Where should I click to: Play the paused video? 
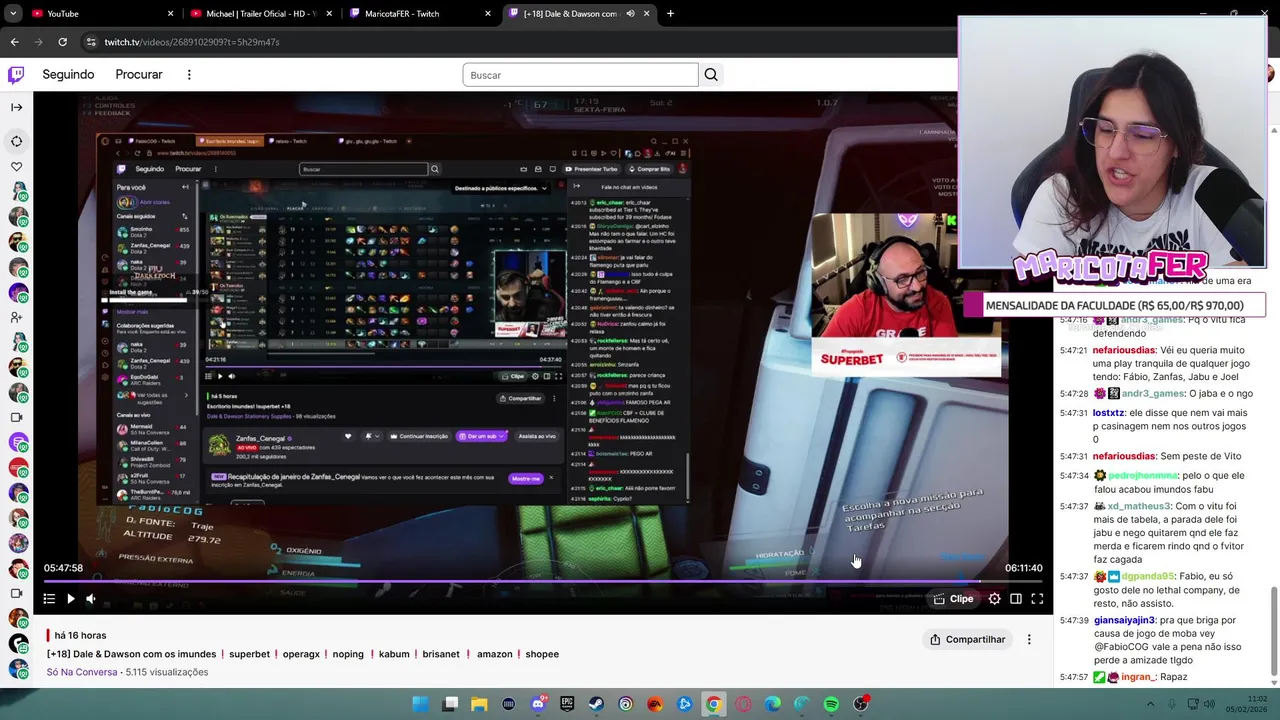[70, 599]
